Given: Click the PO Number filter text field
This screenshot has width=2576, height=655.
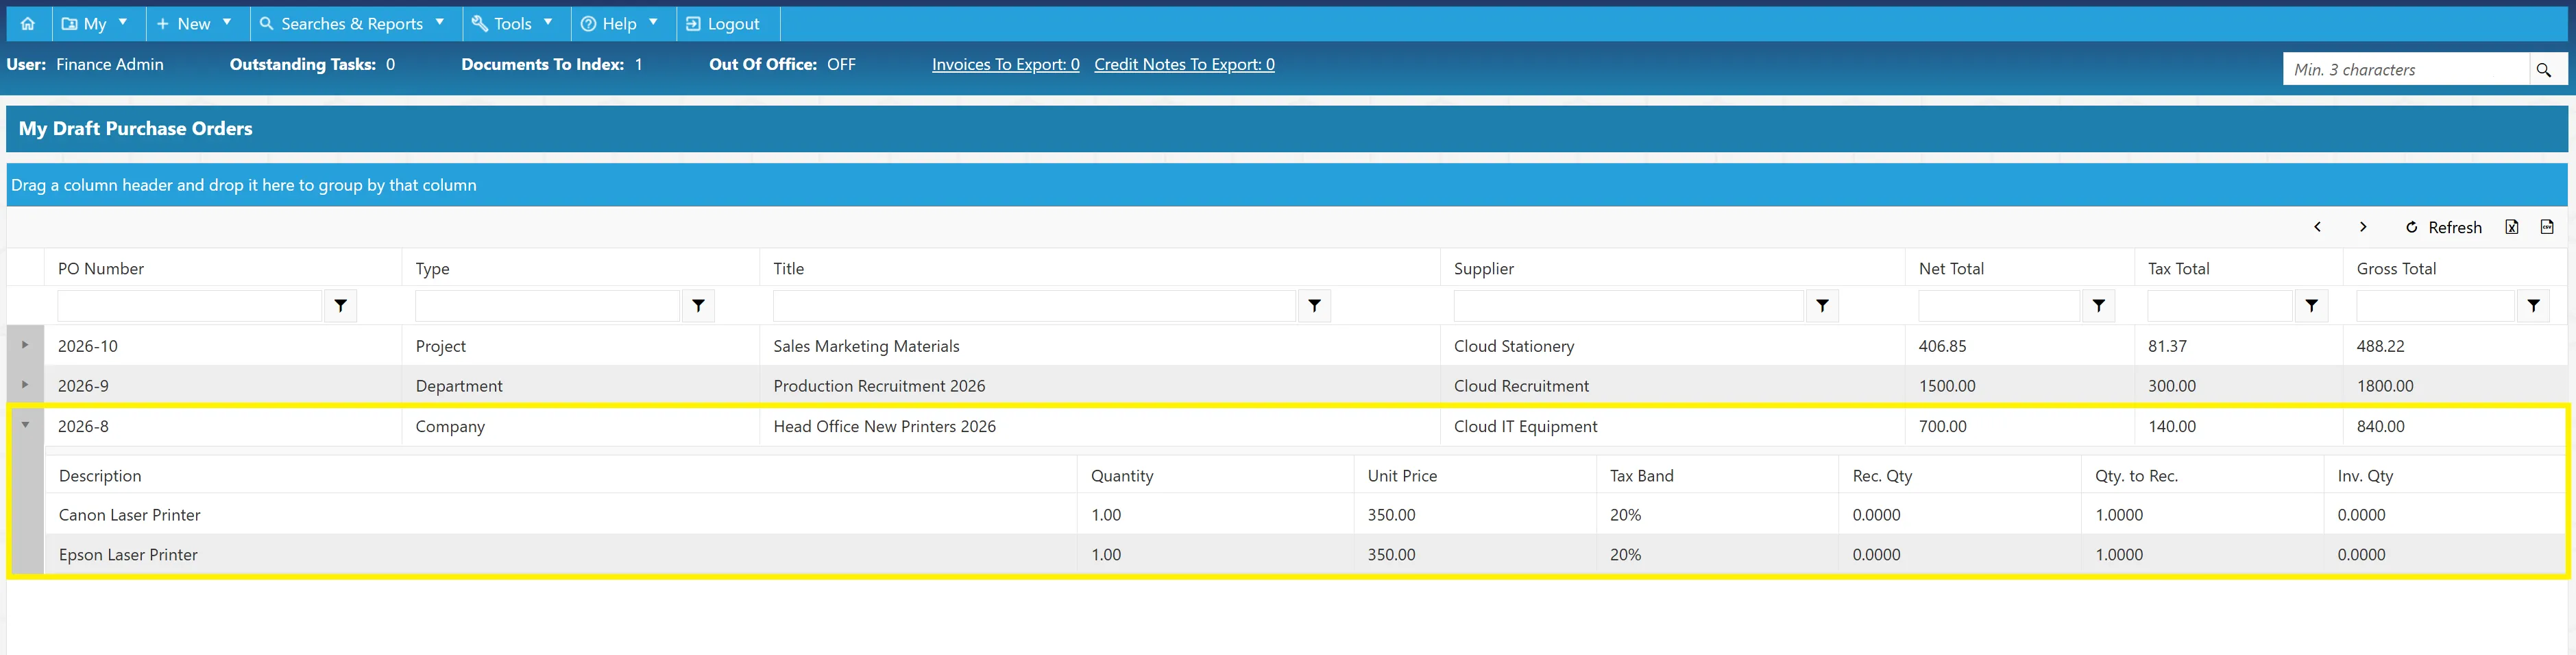Looking at the screenshot, I should click(190, 305).
